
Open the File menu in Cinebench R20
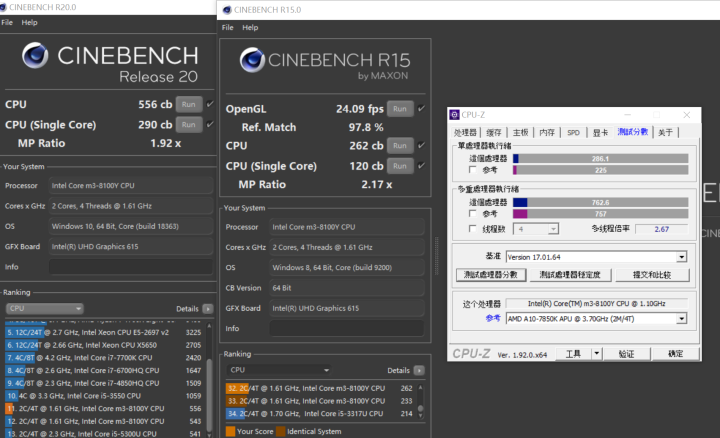tap(7, 22)
